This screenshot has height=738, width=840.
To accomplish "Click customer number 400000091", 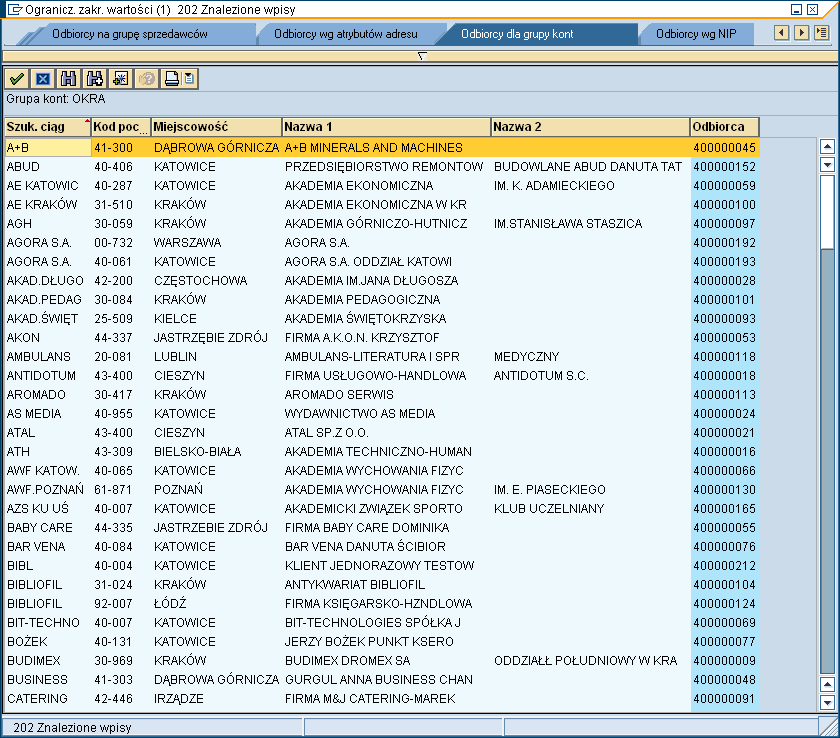I will click(724, 699).
